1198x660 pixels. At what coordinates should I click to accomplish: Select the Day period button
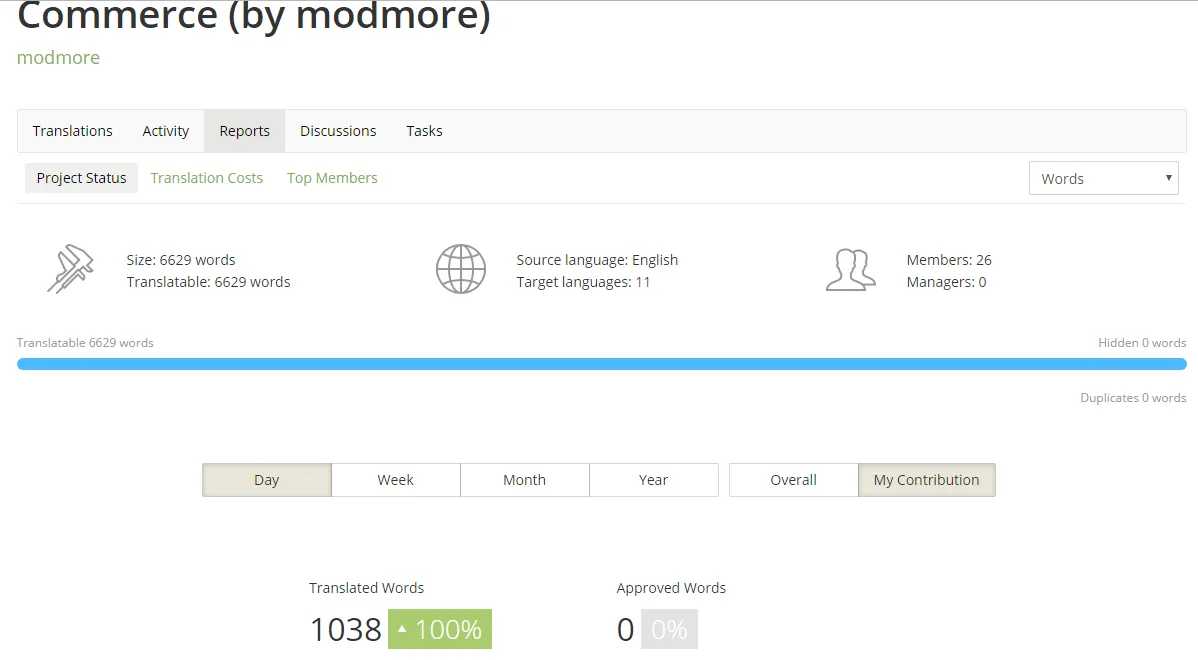tap(267, 480)
